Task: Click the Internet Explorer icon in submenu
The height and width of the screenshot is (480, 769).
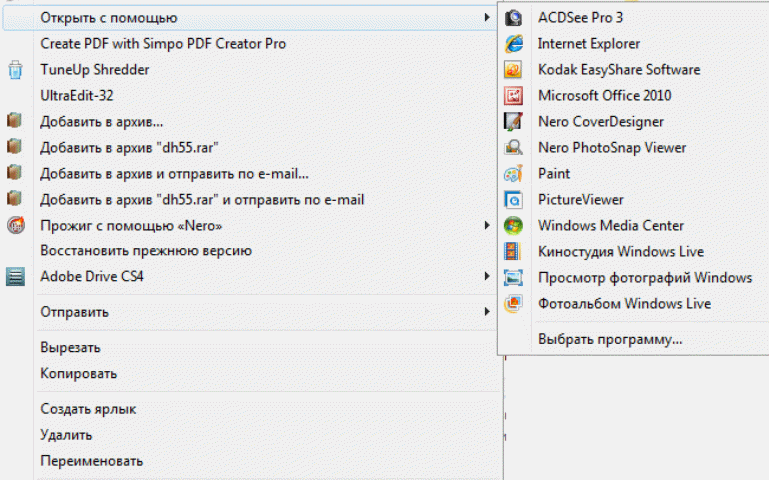Action: (x=513, y=44)
